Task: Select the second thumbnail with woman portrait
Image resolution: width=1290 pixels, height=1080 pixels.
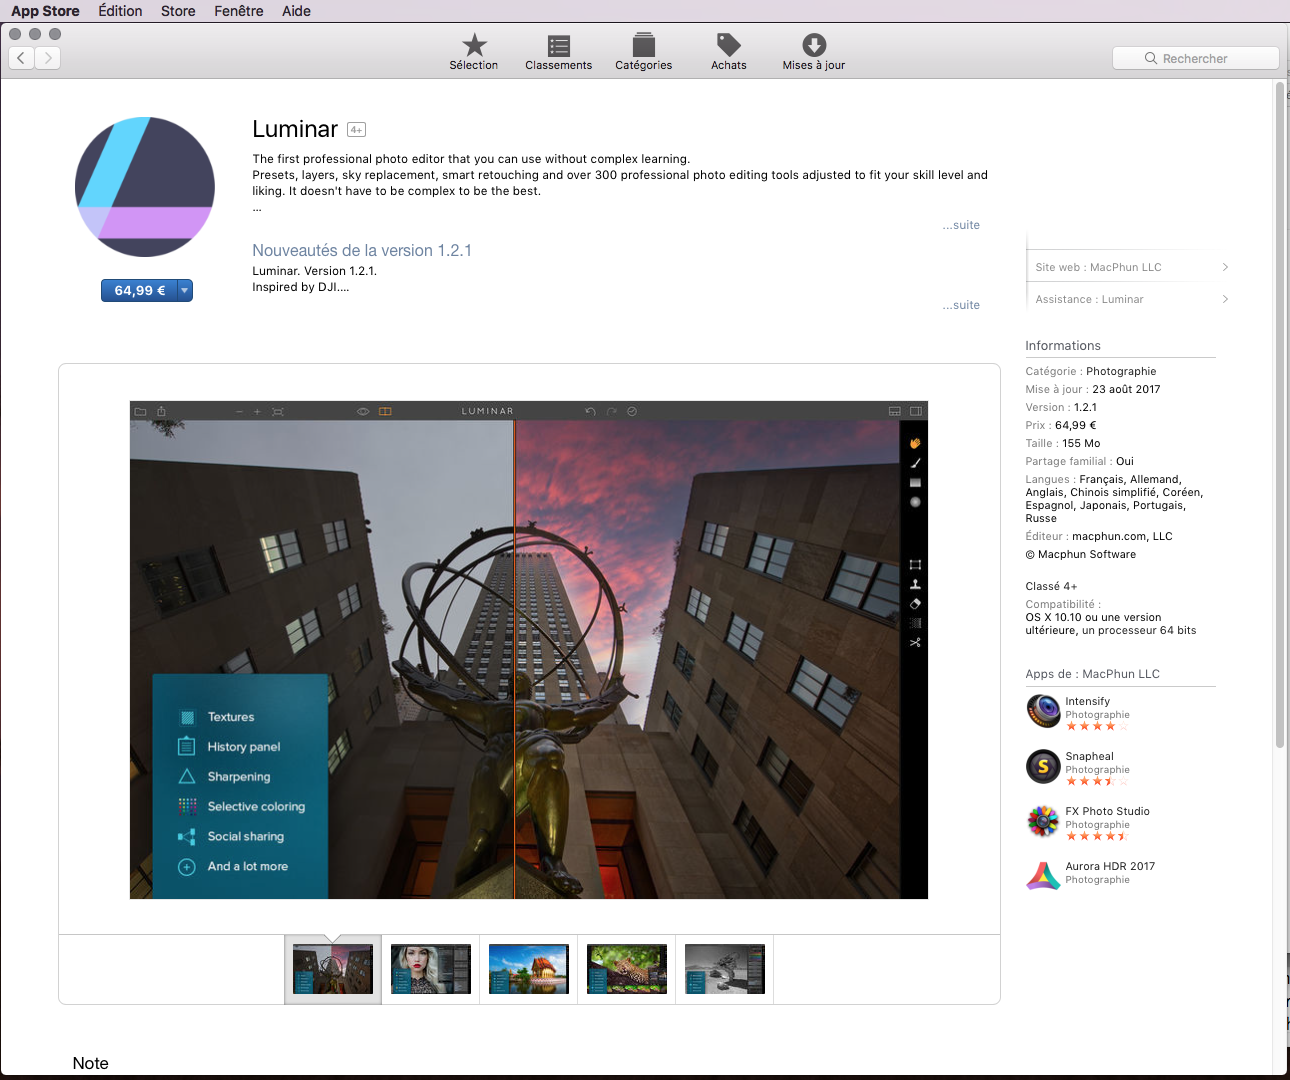Action: (x=431, y=969)
